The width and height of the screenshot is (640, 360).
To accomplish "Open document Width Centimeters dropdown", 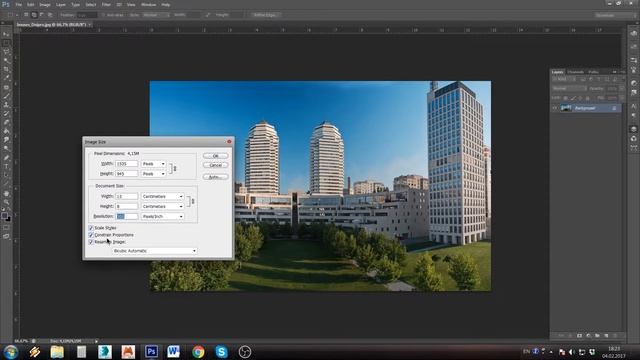I will 162,196.
